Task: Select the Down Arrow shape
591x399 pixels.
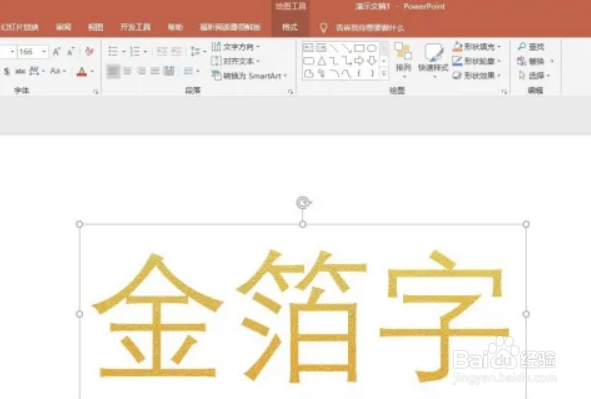Action: pos(372,61)
